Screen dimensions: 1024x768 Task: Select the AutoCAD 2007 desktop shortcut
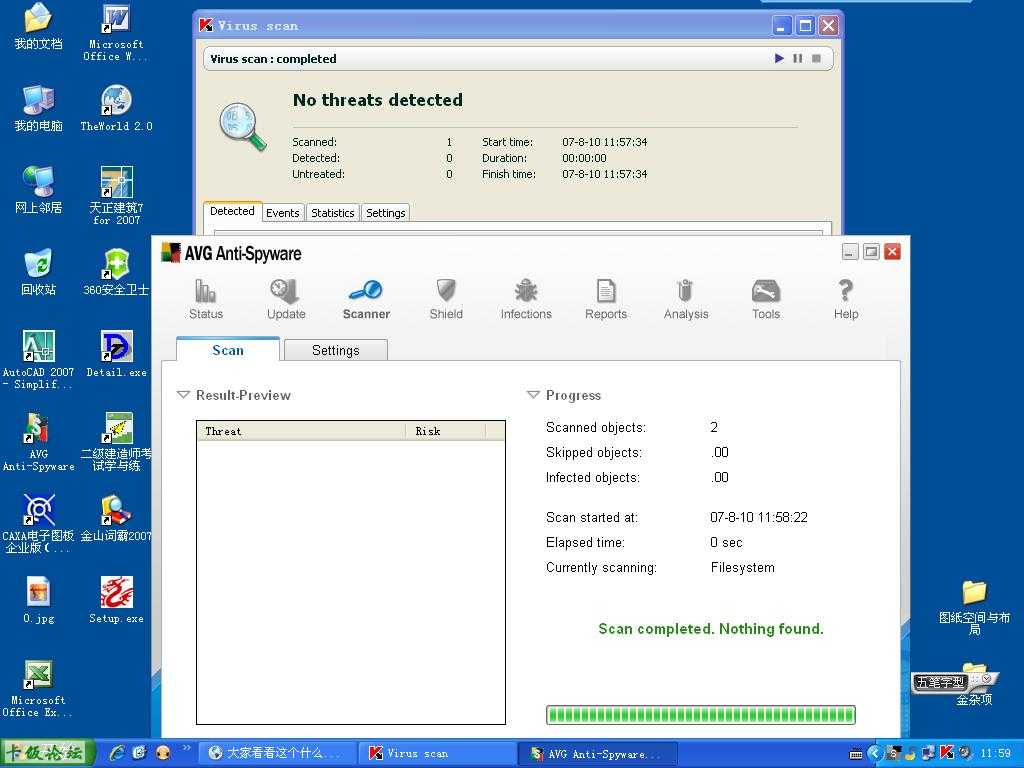pyautogui.click(x=38, y=360)
